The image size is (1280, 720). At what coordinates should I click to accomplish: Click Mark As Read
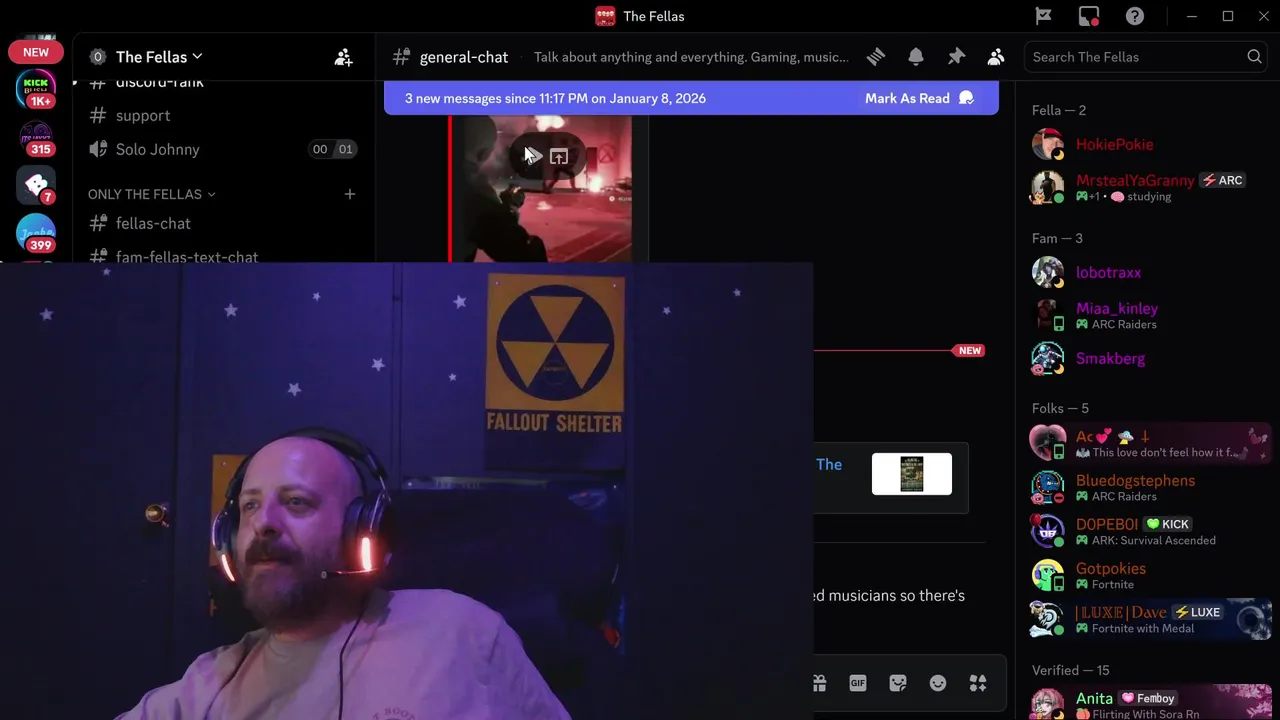pos(919,98)
